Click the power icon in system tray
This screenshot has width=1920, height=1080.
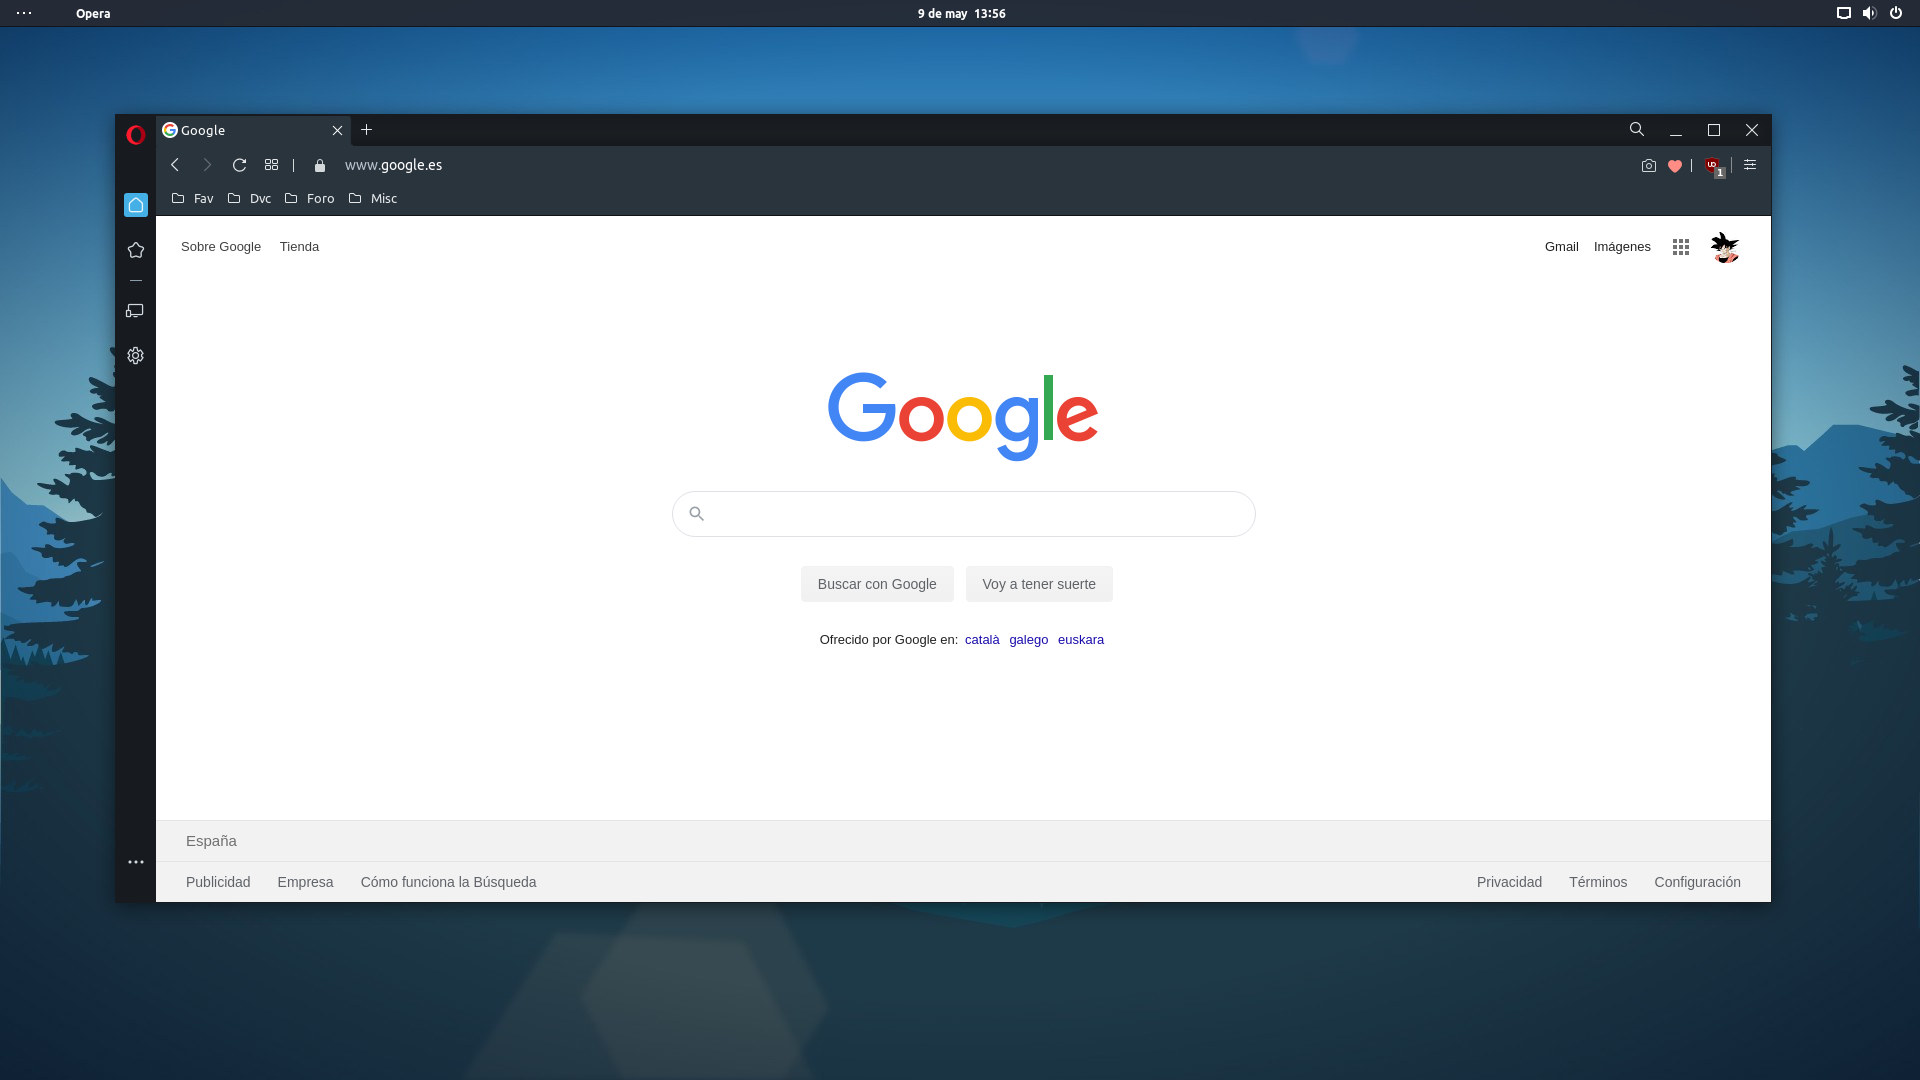(1895, 13)
